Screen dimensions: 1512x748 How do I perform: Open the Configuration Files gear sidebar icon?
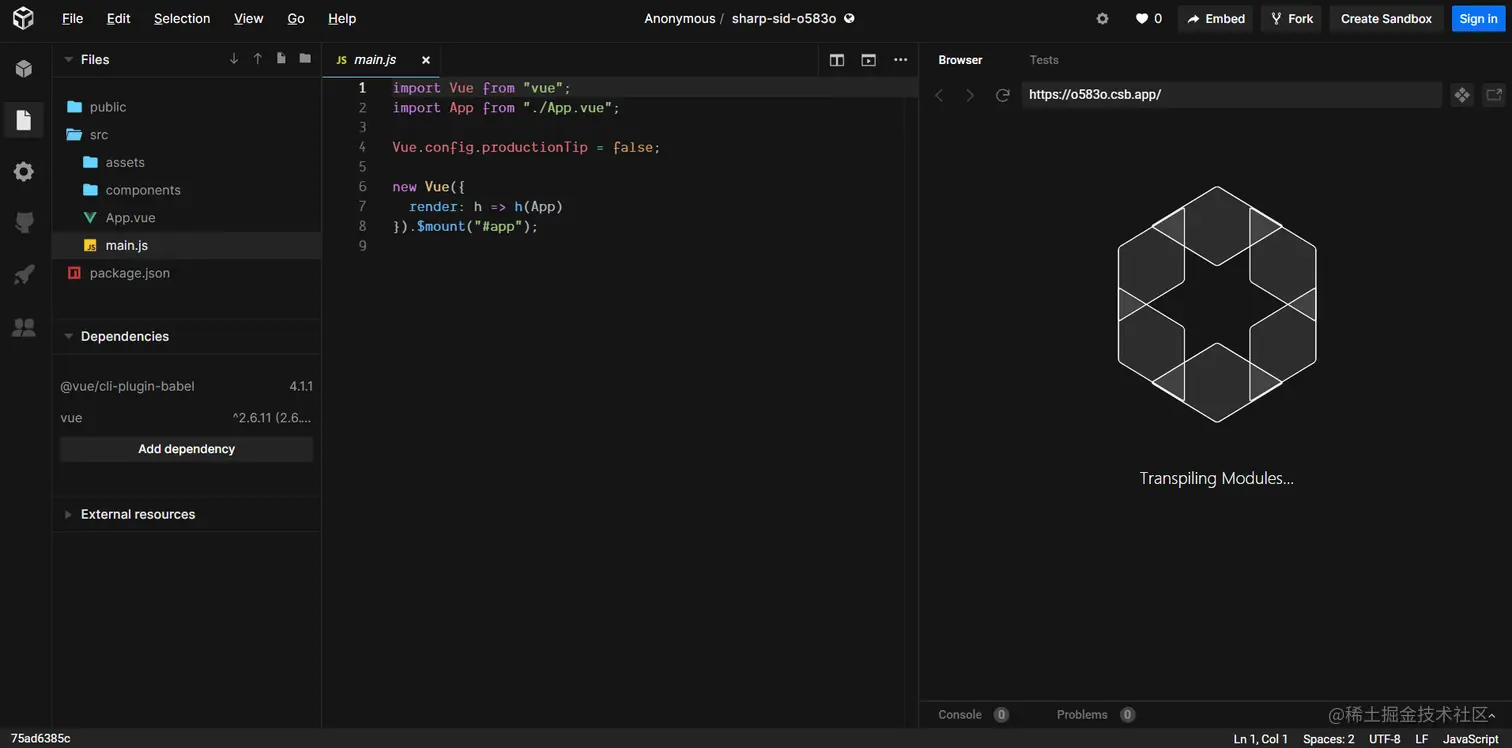[x=23, y=172]
